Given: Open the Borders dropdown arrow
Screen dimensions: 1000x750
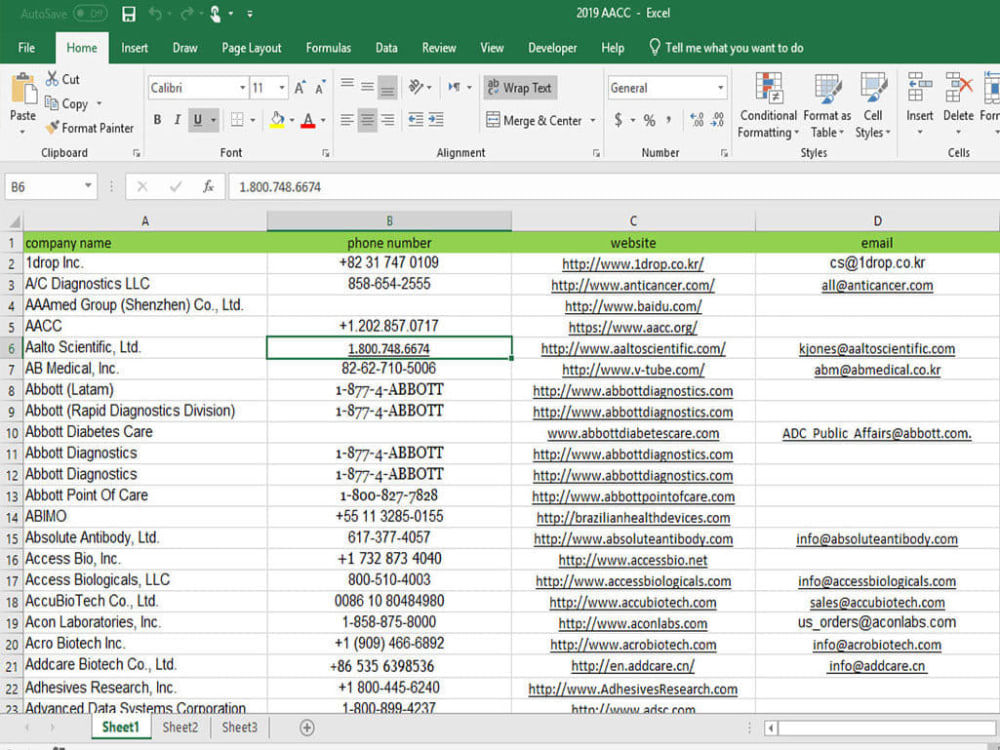Looking at the screenshot, I should click(253, 120).
